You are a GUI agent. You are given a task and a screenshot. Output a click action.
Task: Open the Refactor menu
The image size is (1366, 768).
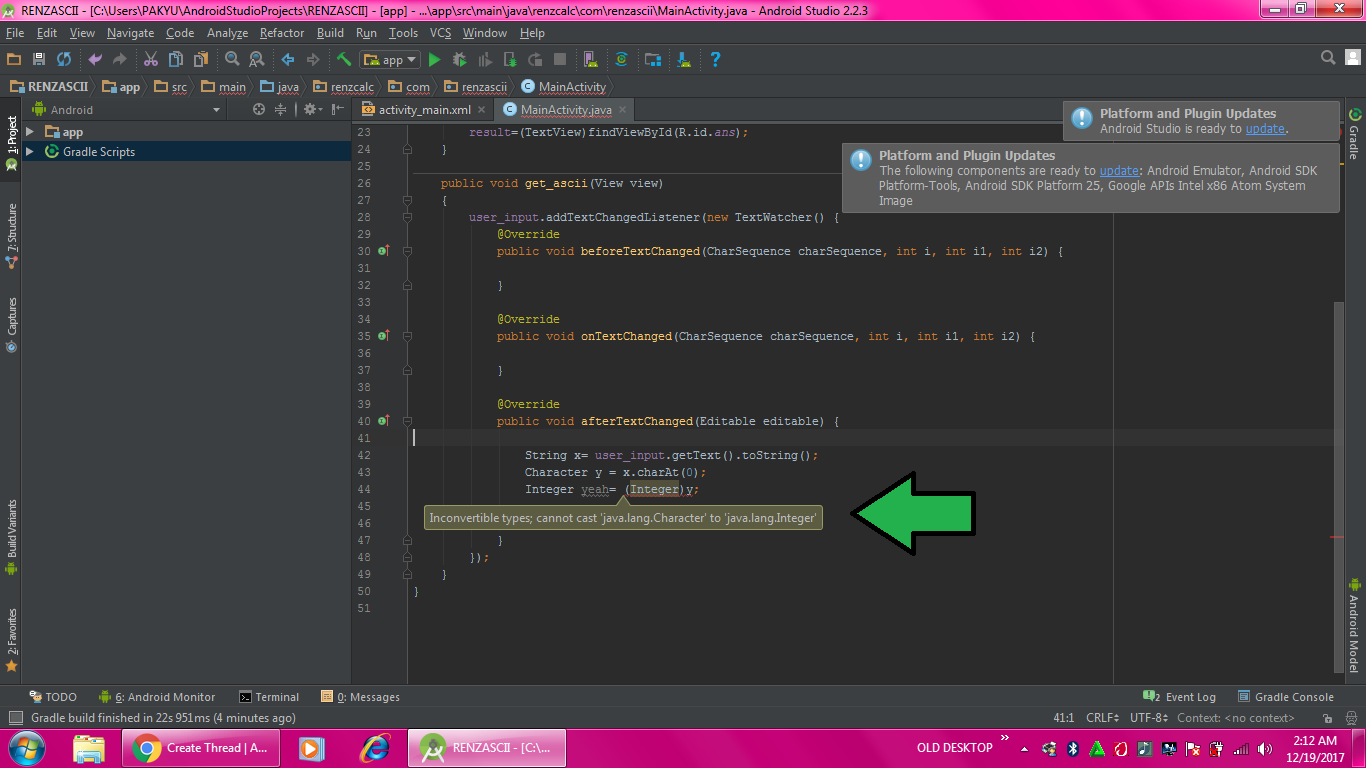click(x=281, y=33)
